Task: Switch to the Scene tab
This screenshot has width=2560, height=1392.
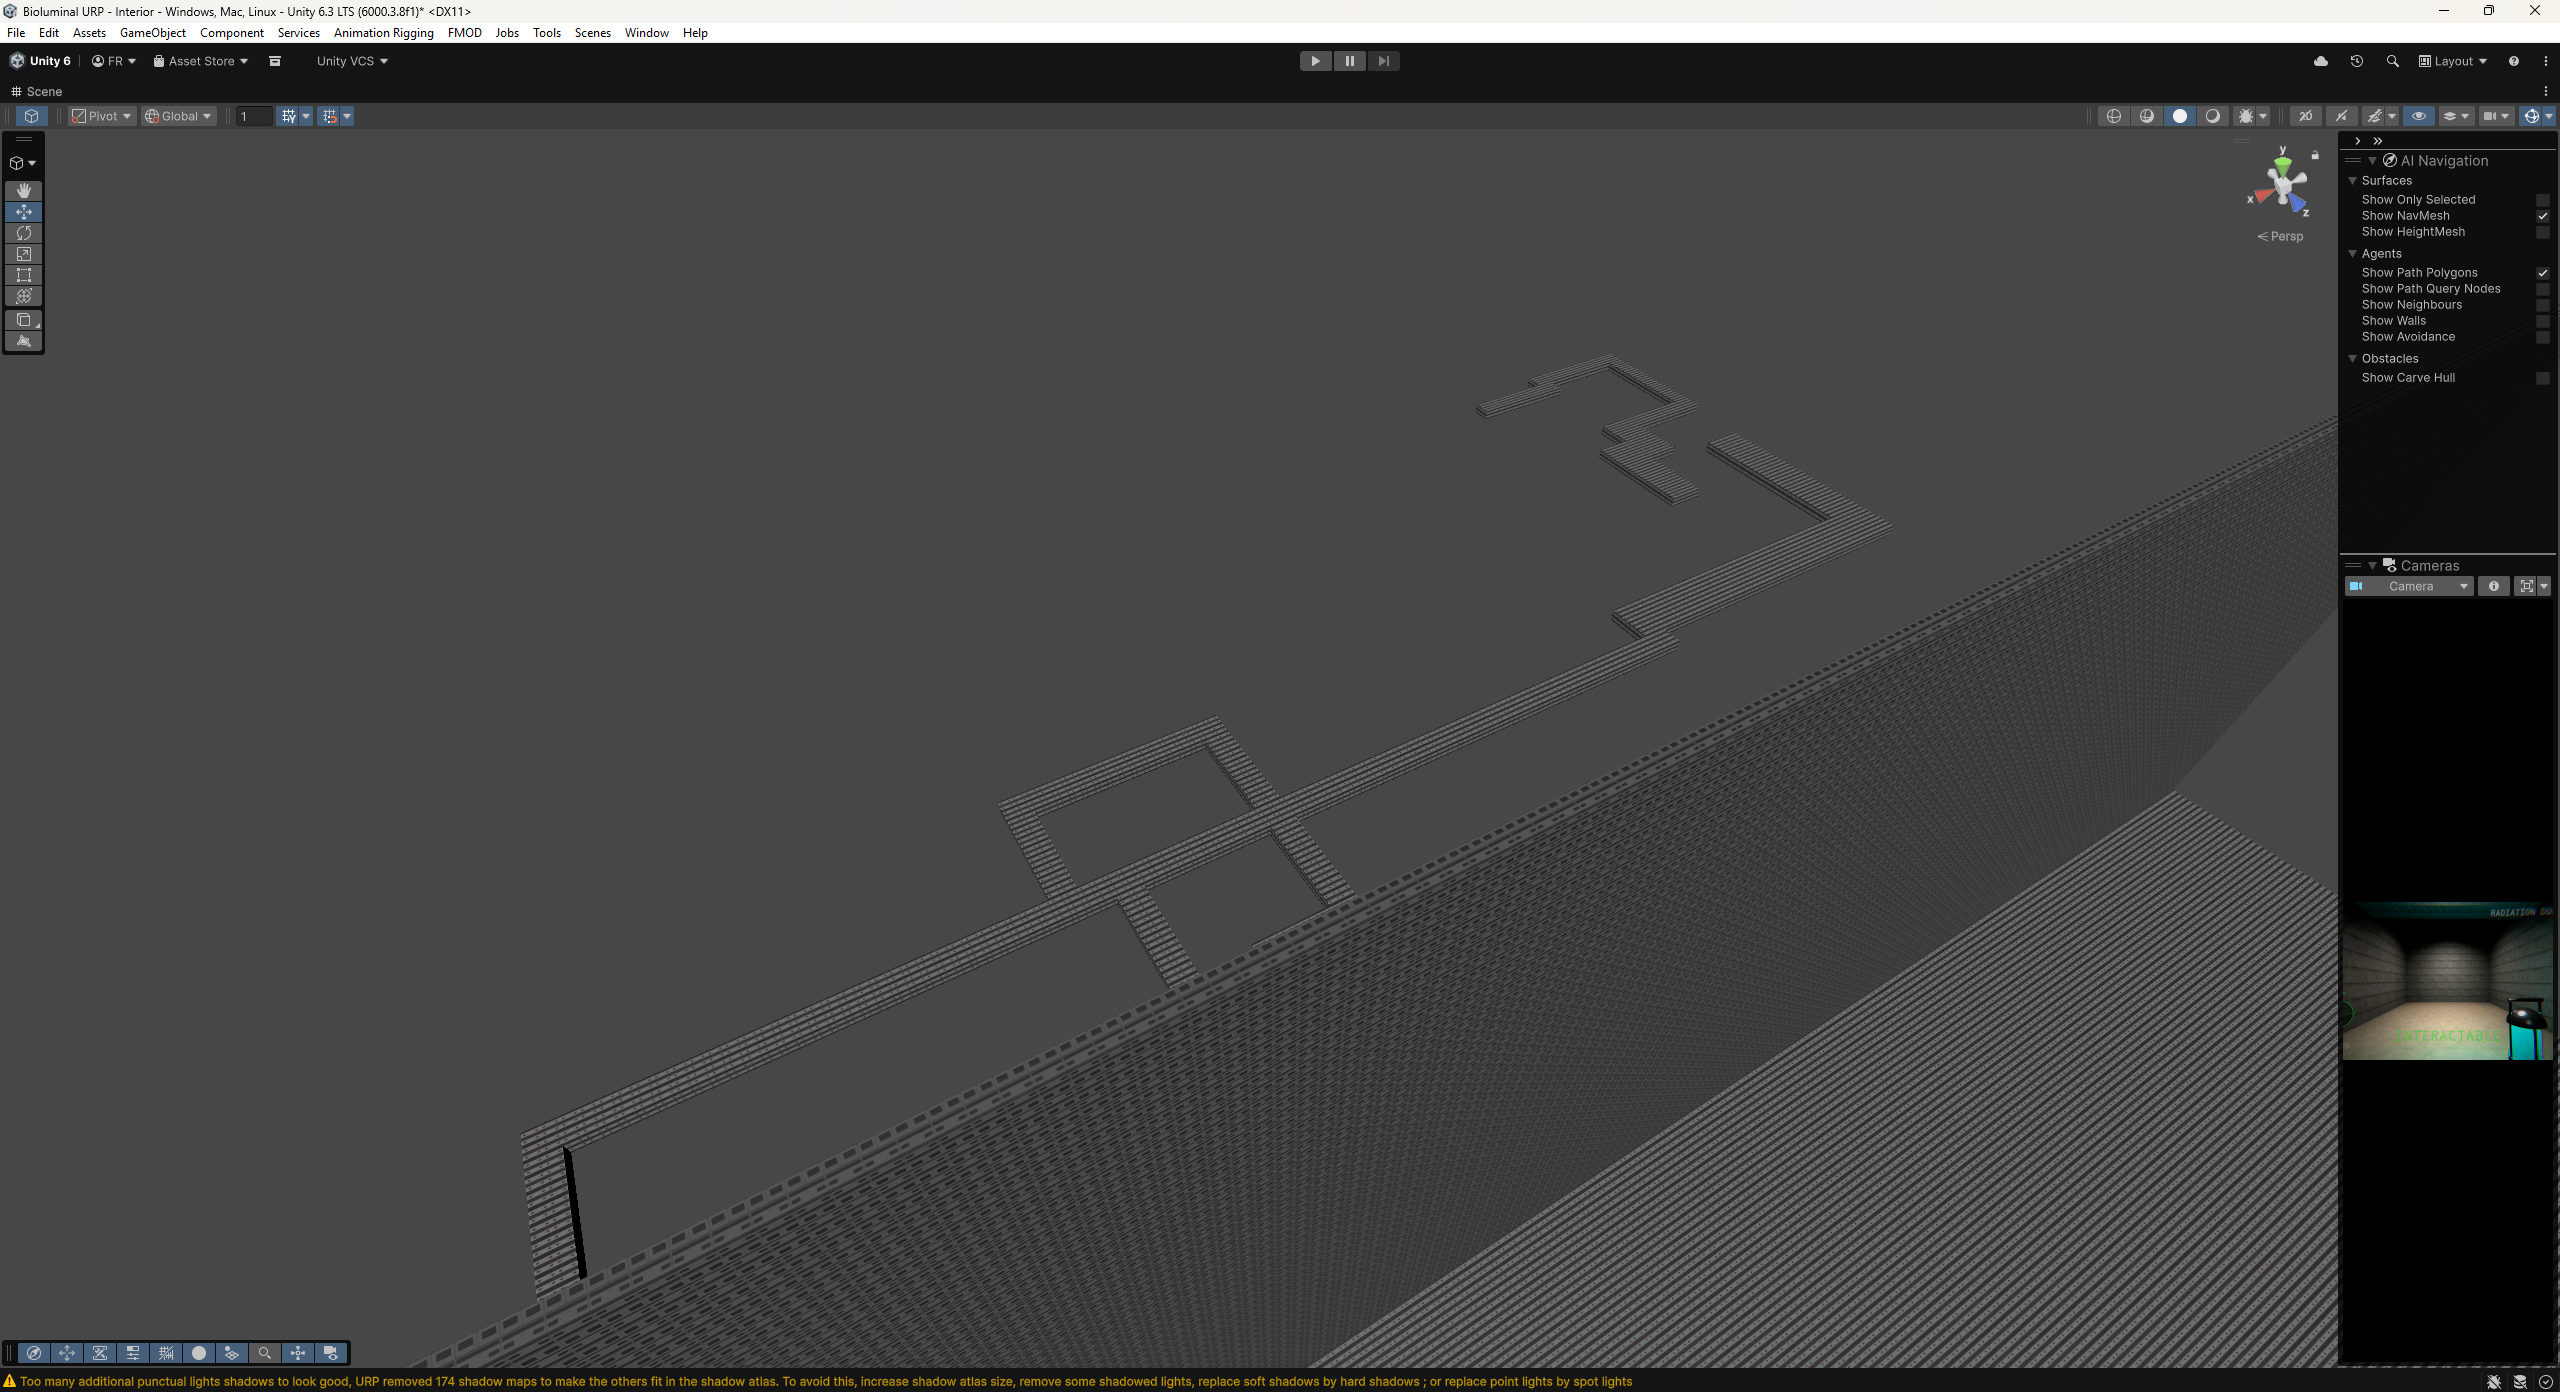Action: point(37,91)
